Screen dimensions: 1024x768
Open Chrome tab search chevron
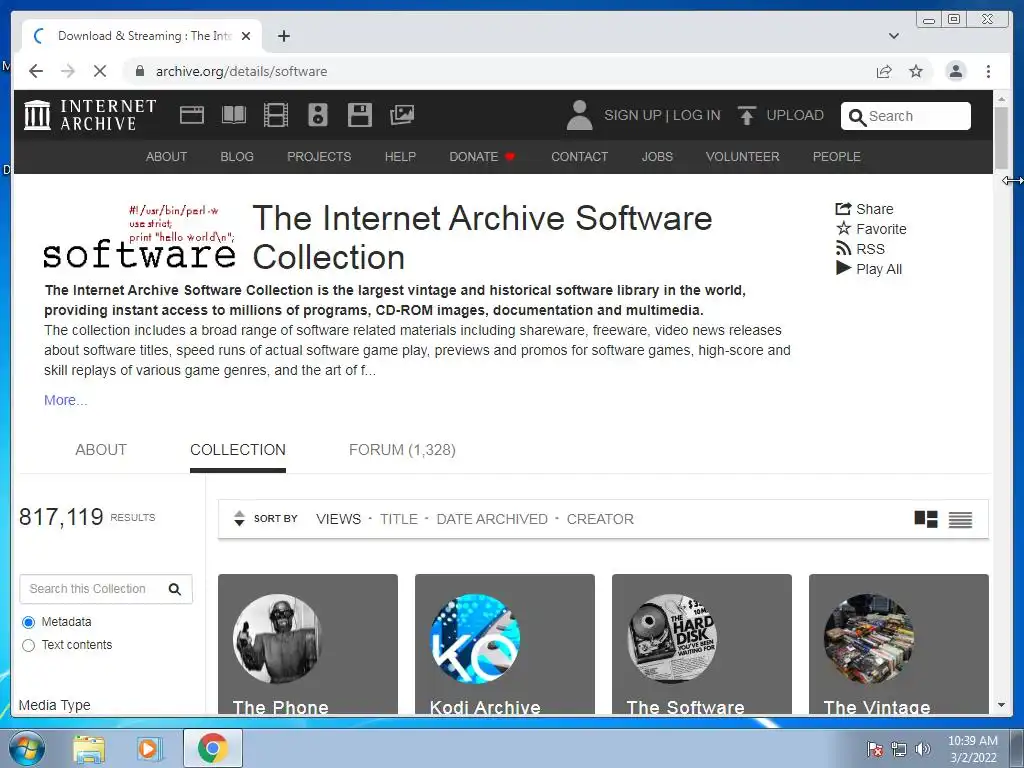[x=893, y=36]
